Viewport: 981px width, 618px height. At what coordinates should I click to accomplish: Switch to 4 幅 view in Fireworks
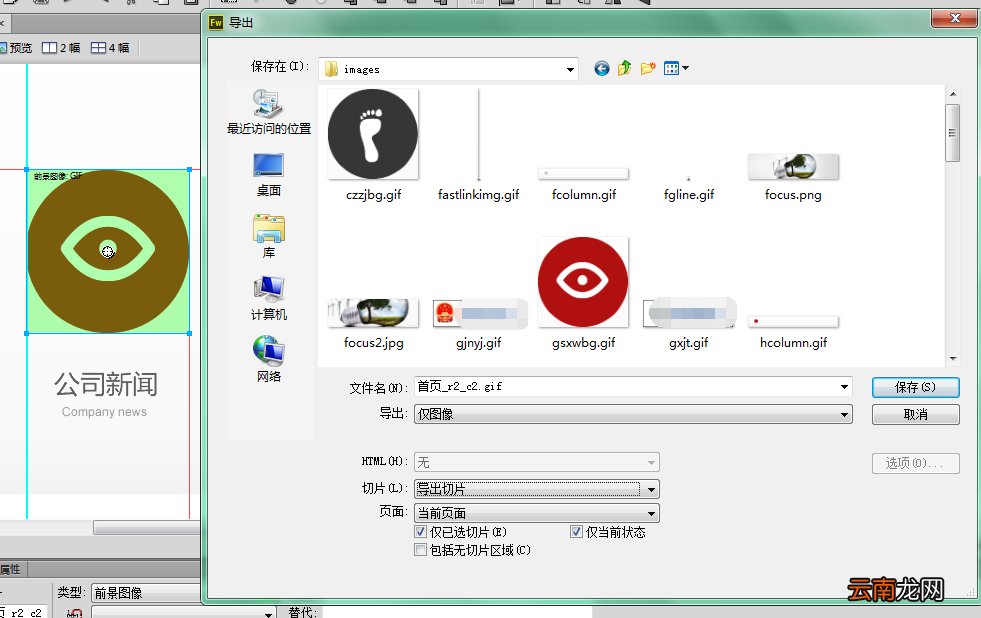coord(110,48)
